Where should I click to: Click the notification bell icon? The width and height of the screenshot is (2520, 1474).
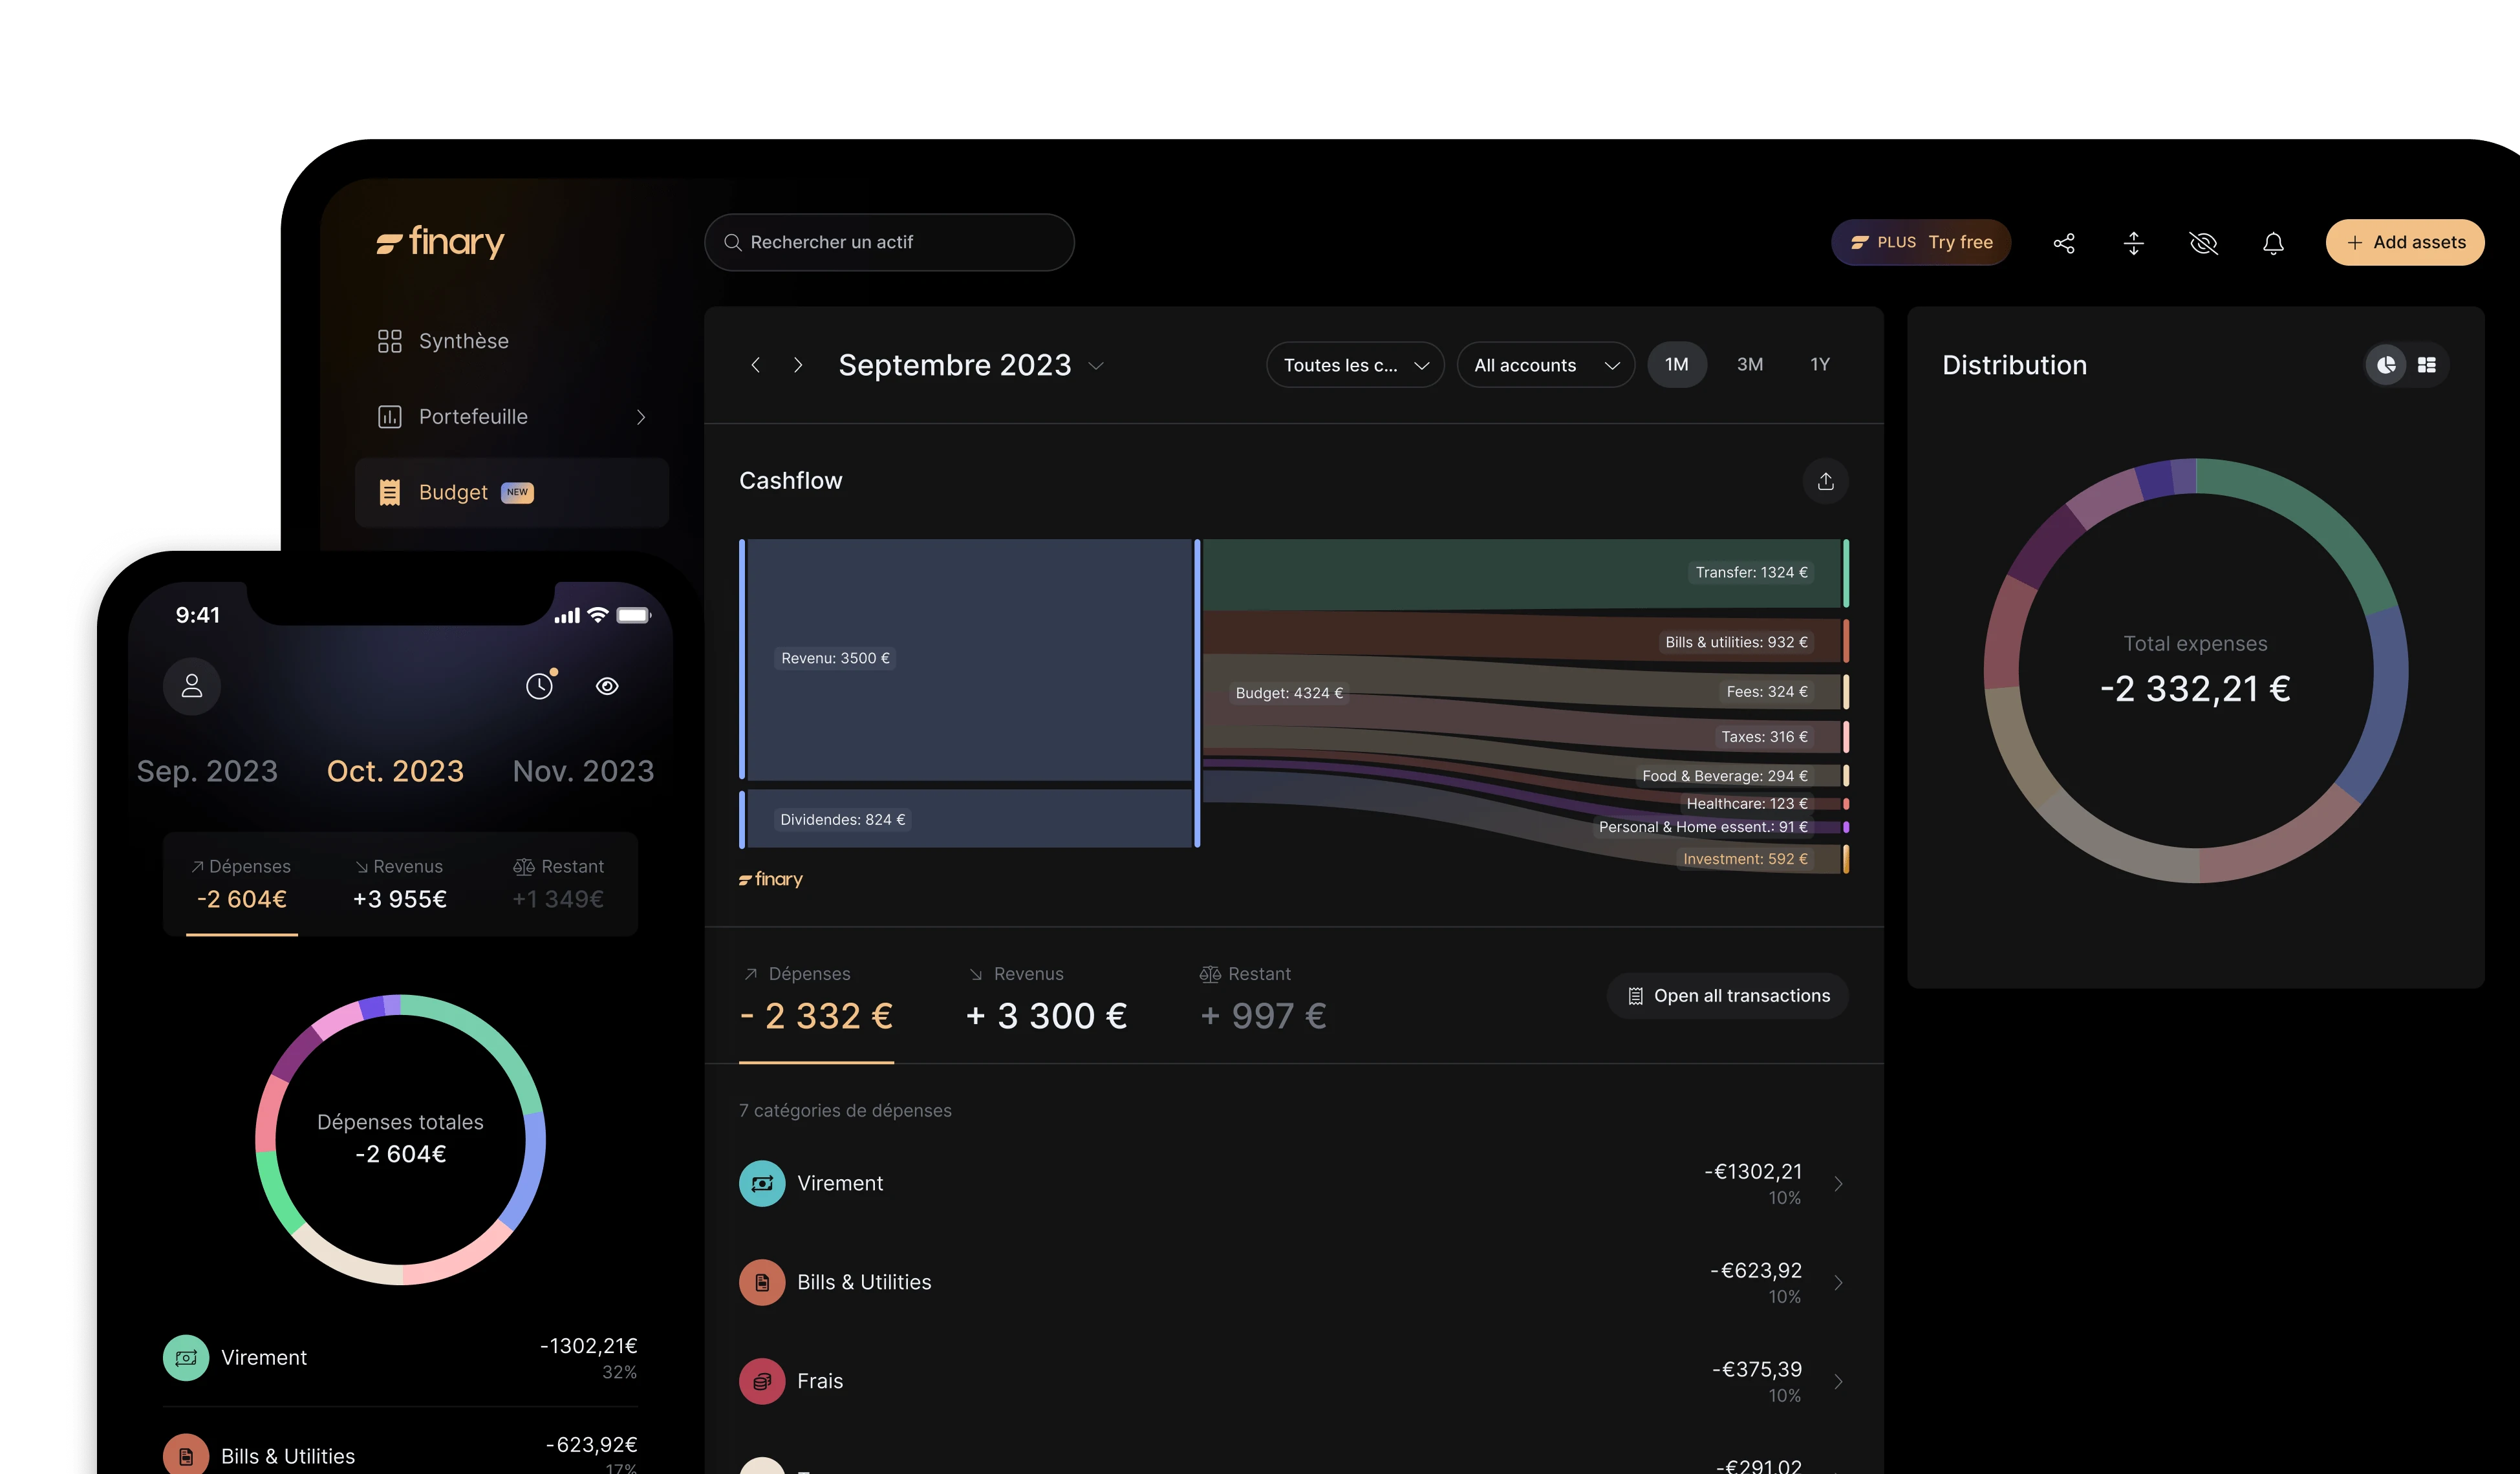pos(2273,243)
